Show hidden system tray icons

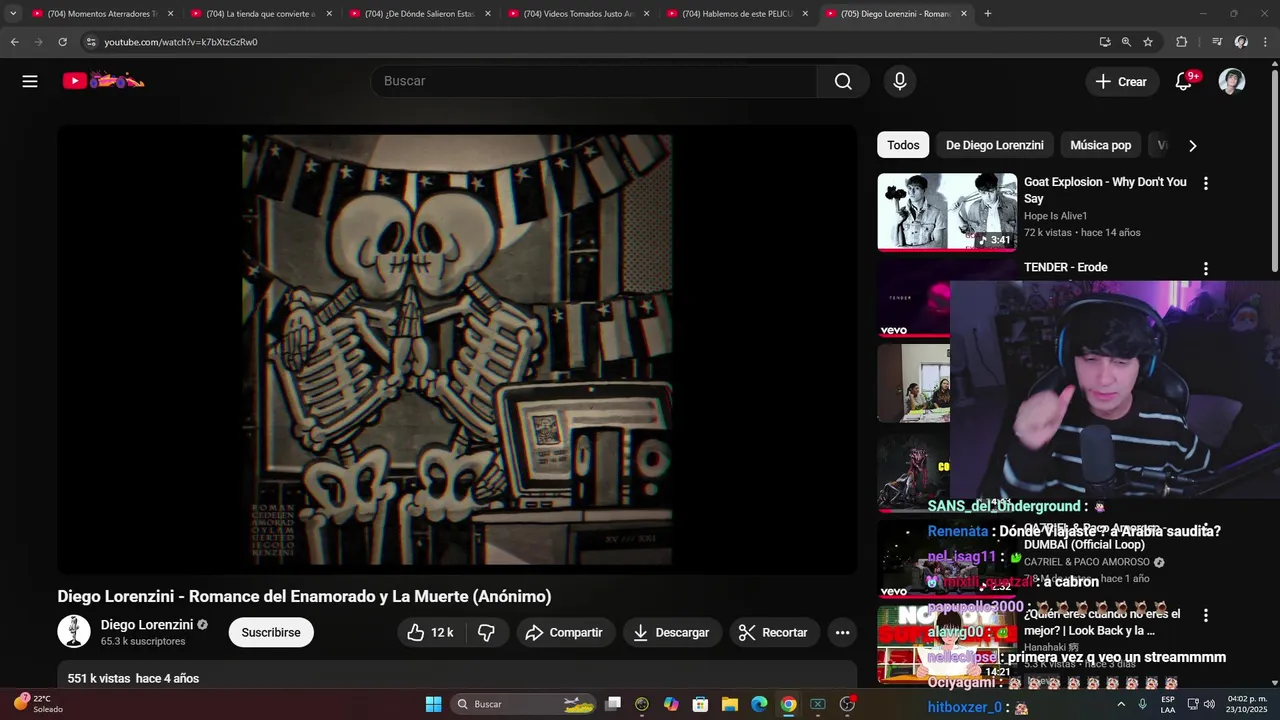tap(1121, 704)
